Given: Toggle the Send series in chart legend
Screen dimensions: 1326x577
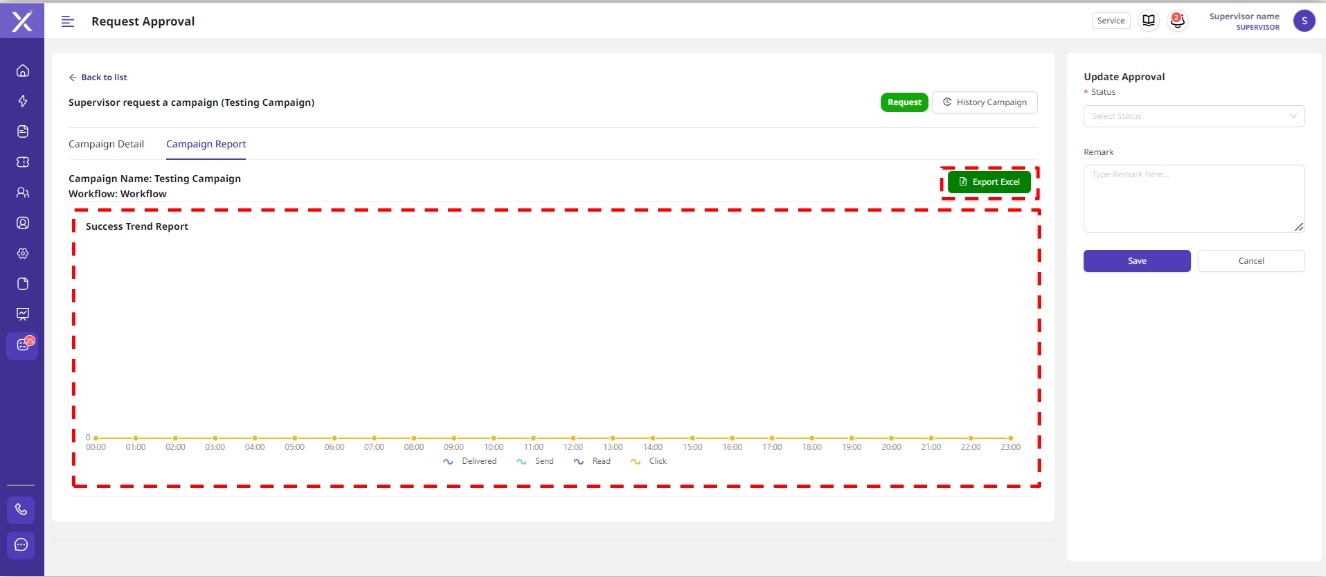Looking at the screenshot, I should (x=535, y=461).
